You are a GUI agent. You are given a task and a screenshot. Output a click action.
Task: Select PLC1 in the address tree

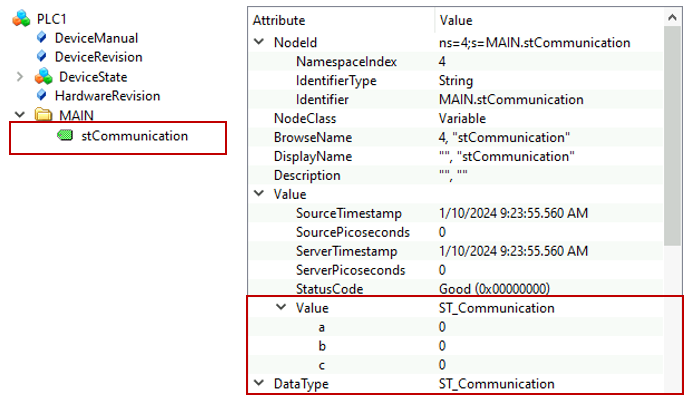click(x=52, y=19)
